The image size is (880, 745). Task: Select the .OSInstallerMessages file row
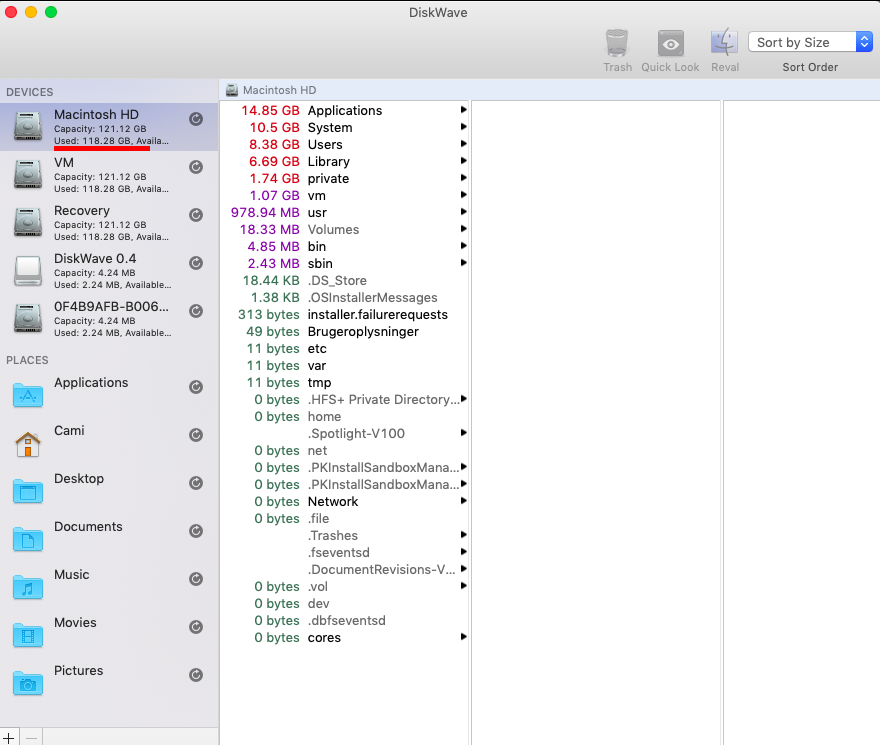[345, 298]
